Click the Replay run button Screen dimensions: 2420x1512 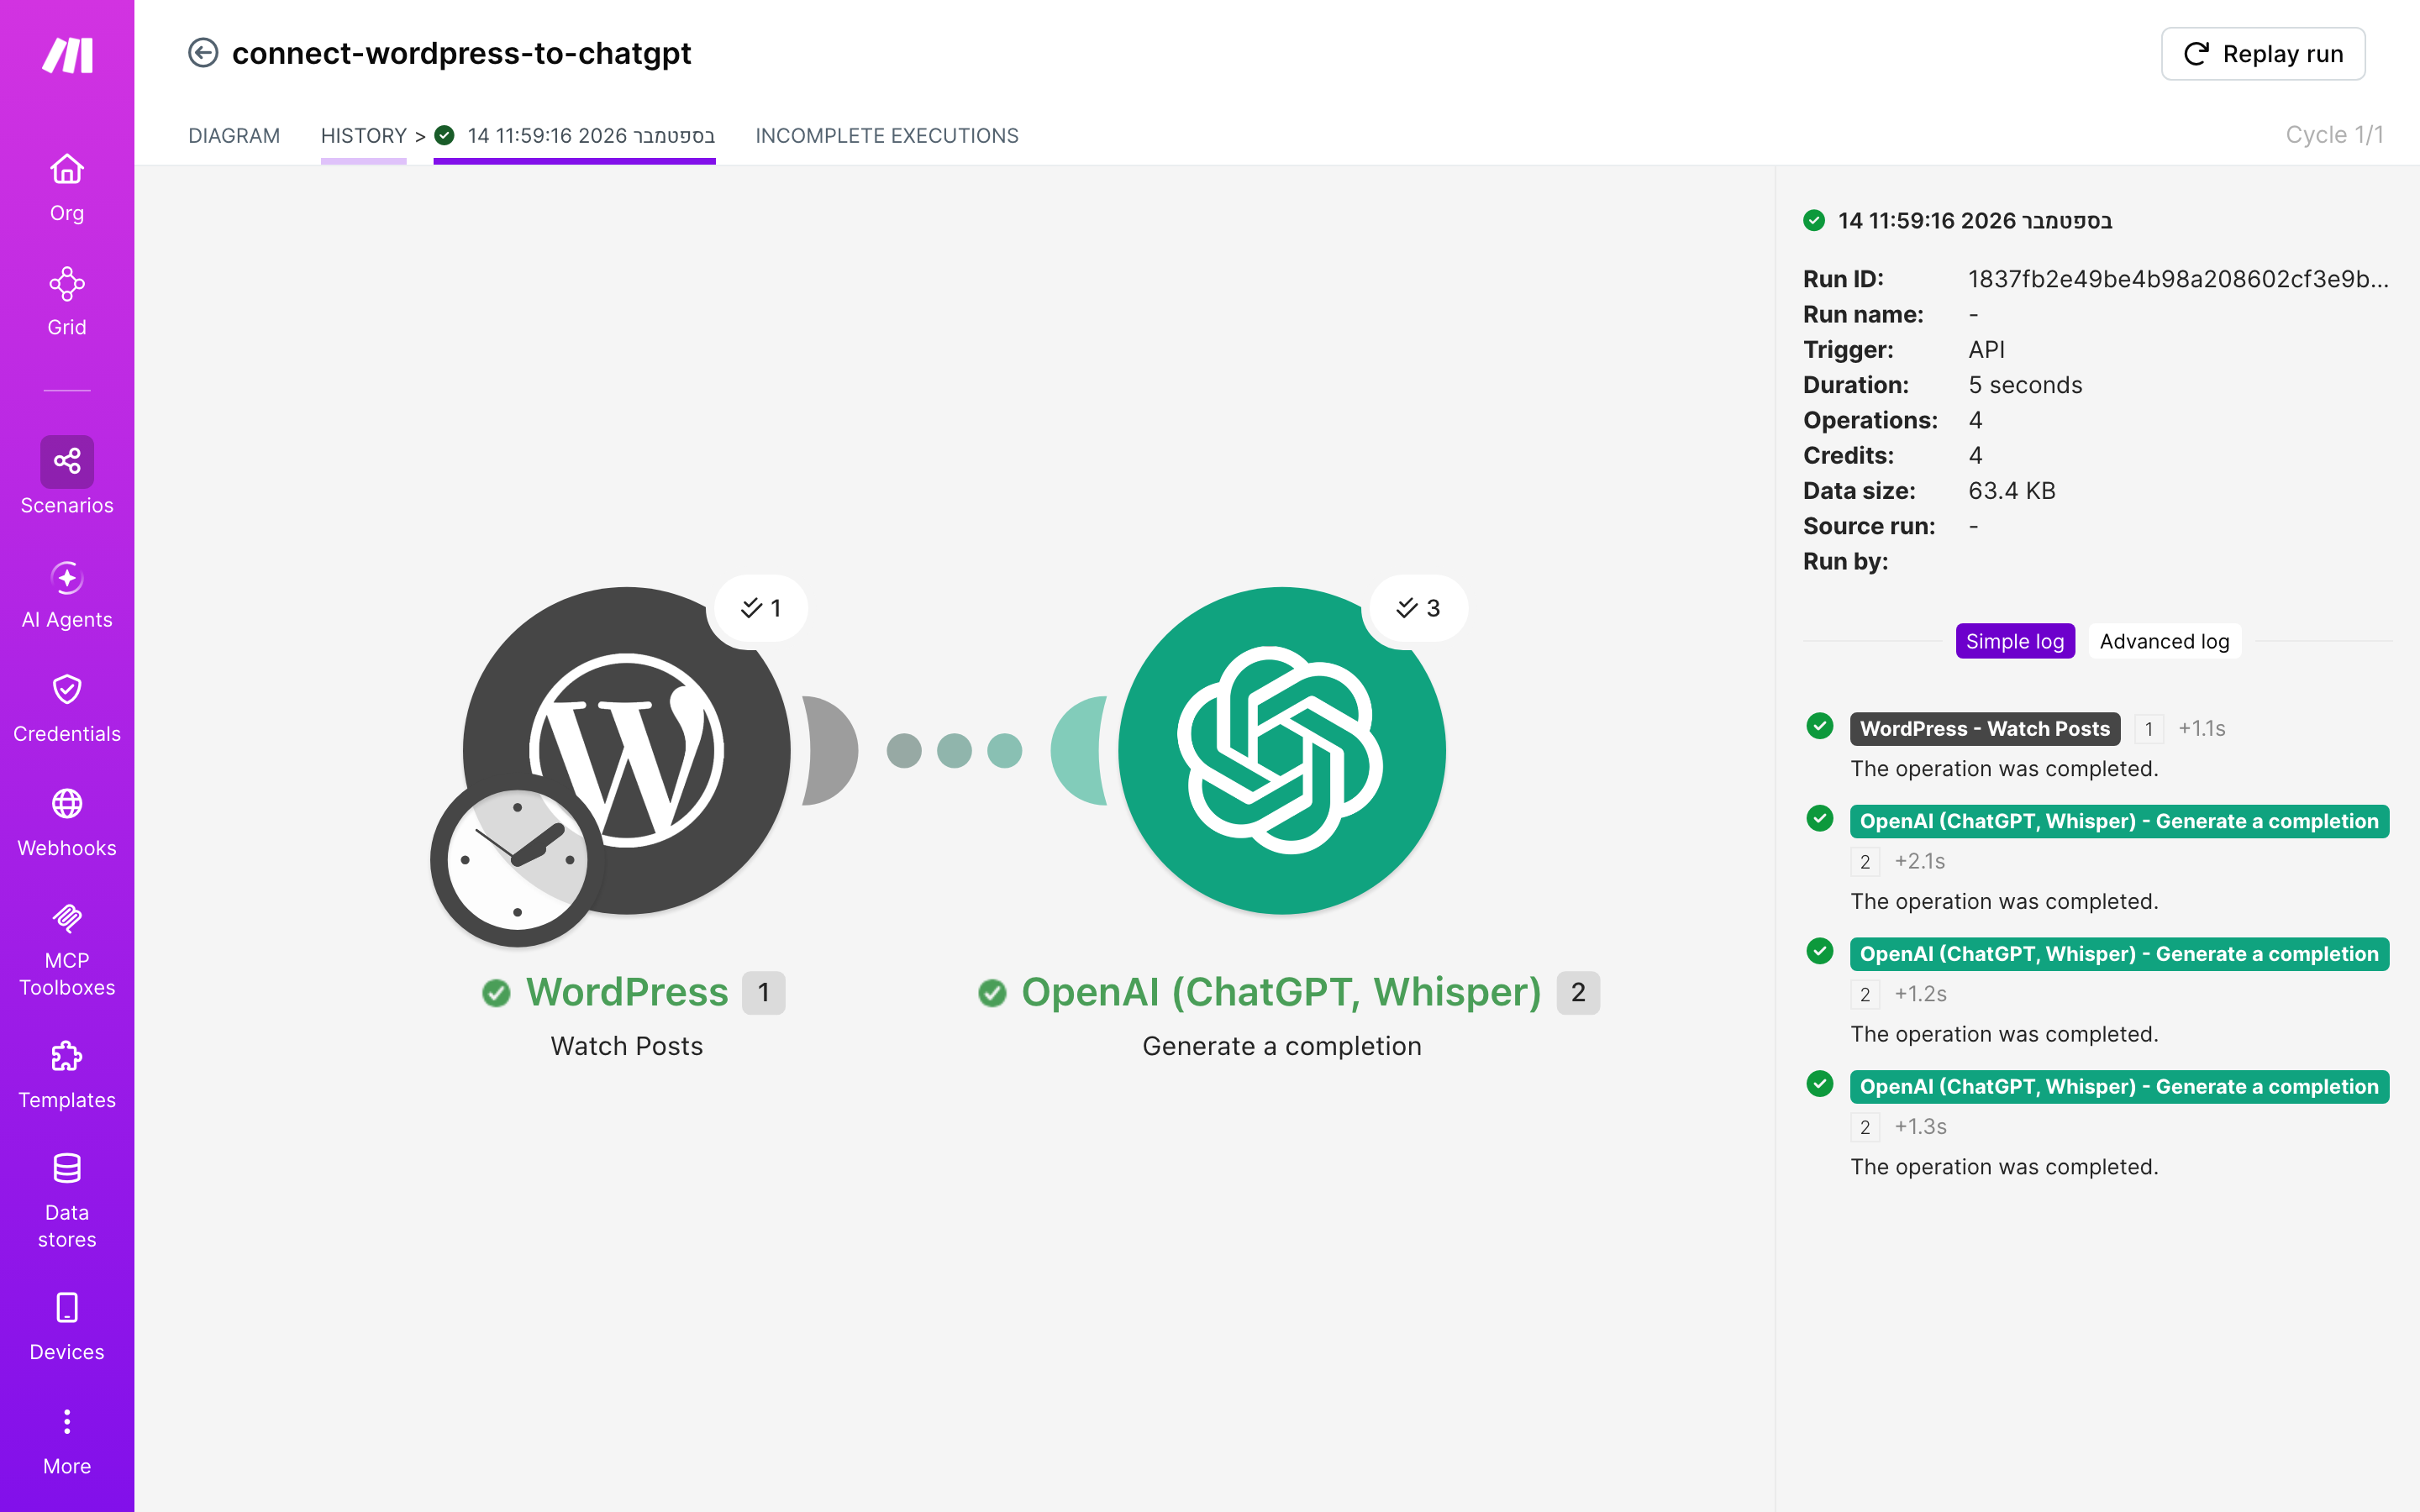(2263, 54)
